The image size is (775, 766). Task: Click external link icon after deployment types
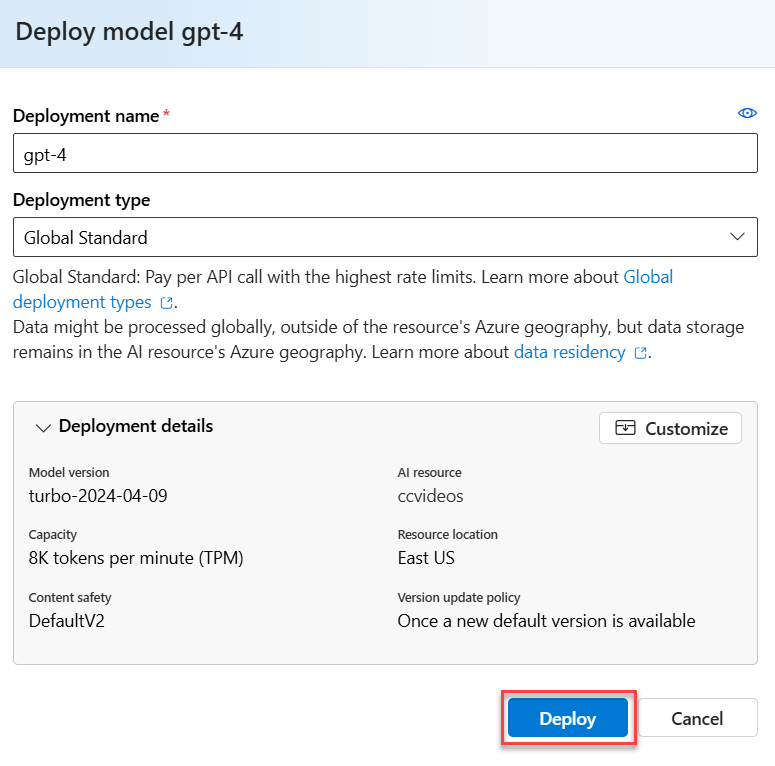point(167,302)
